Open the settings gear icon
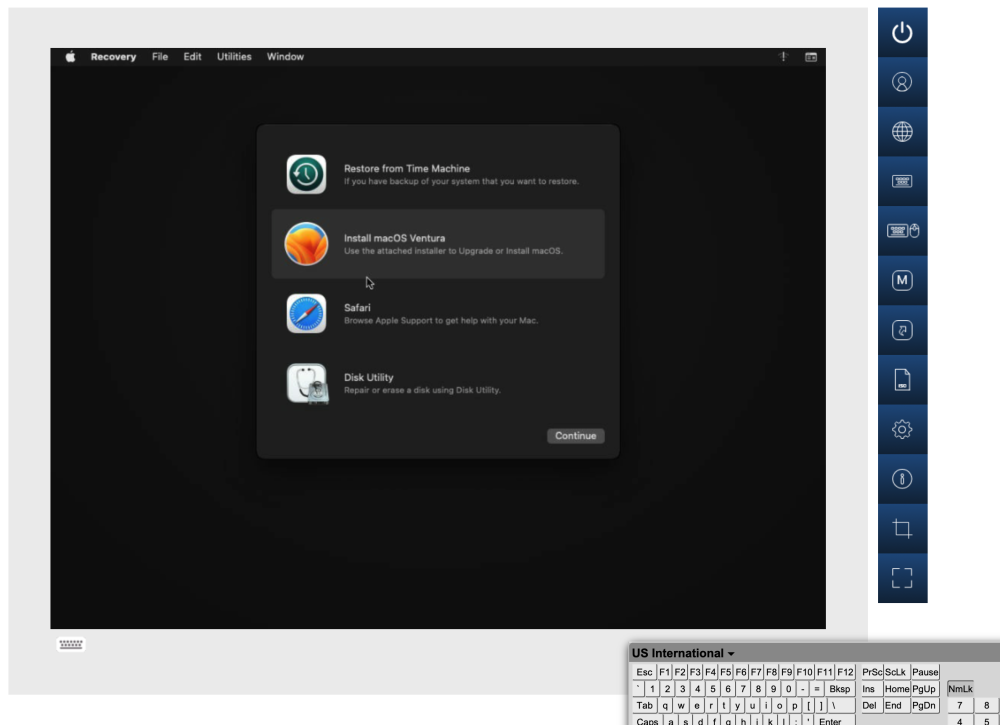1000x725 pixels. (x=902, y=429)
